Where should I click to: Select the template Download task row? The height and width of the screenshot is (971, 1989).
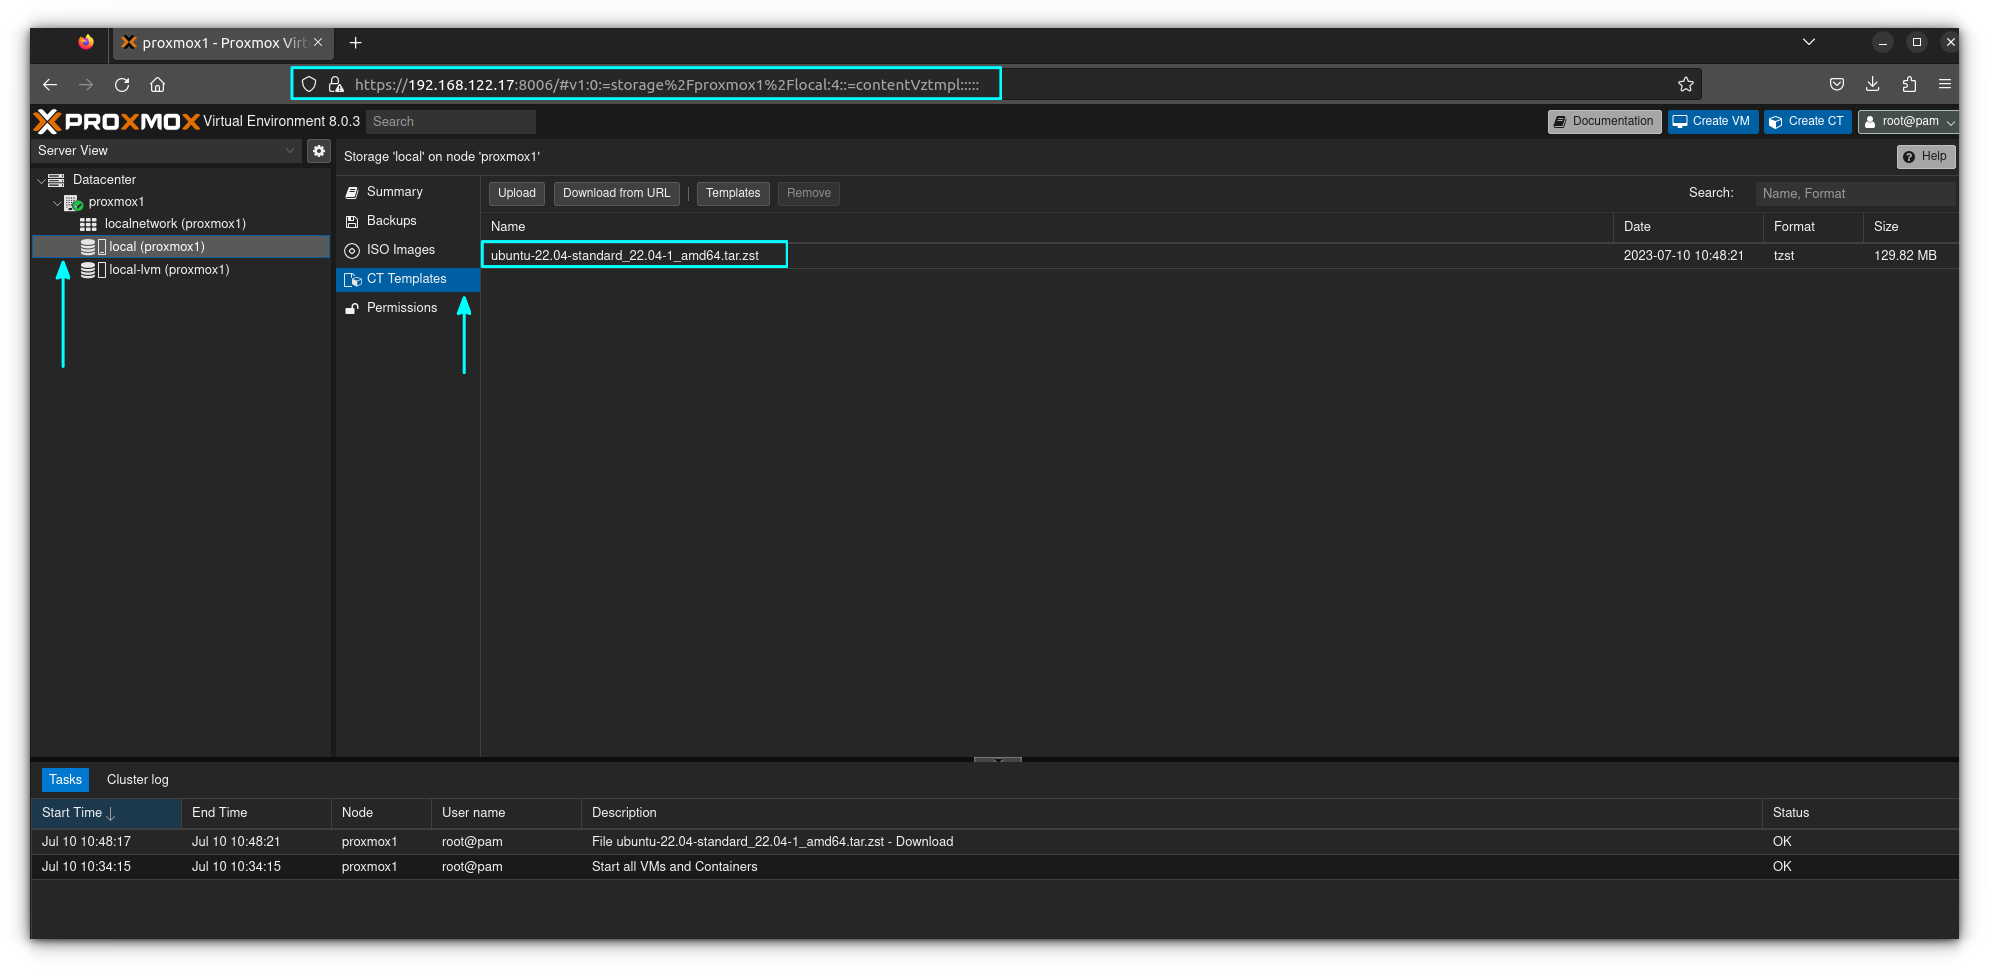995,842
